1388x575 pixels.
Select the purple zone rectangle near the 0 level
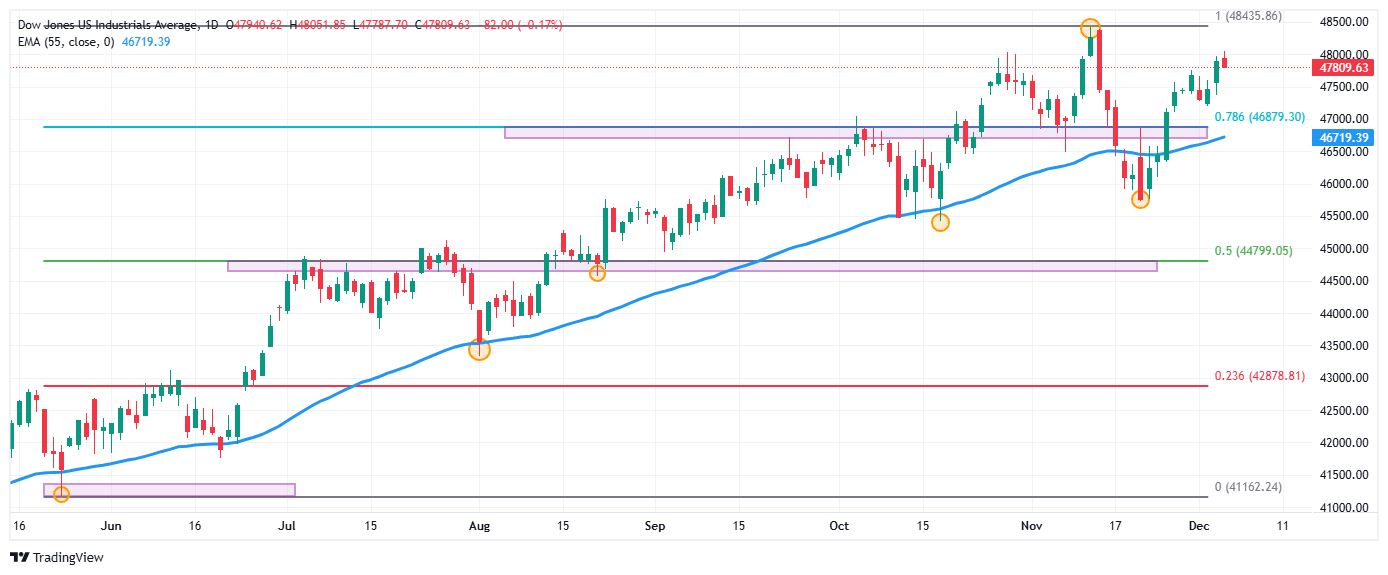click(x=169, y=490)
